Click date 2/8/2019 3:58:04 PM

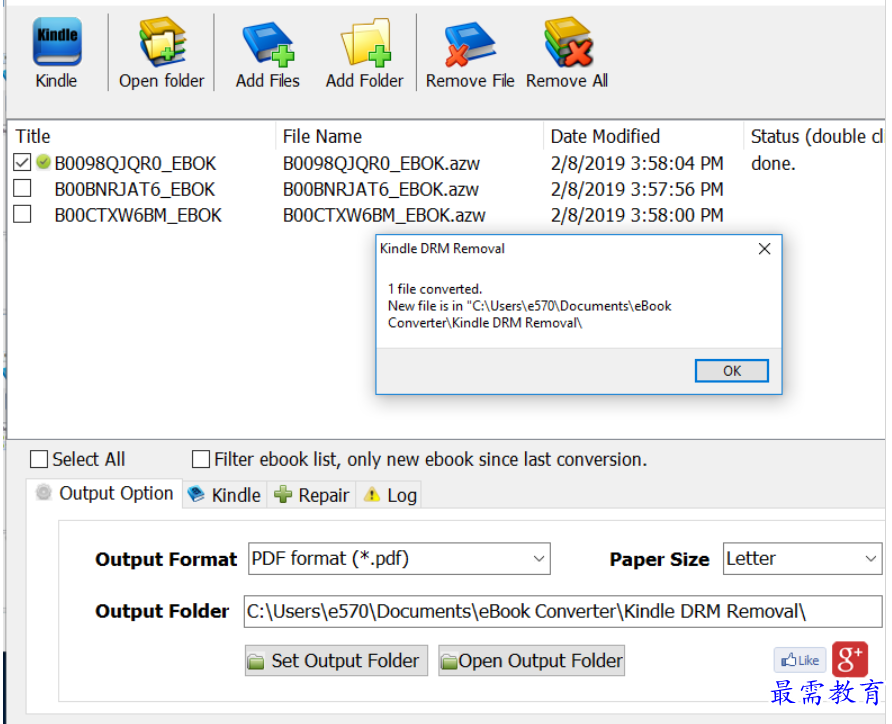(x=637, y=164)
